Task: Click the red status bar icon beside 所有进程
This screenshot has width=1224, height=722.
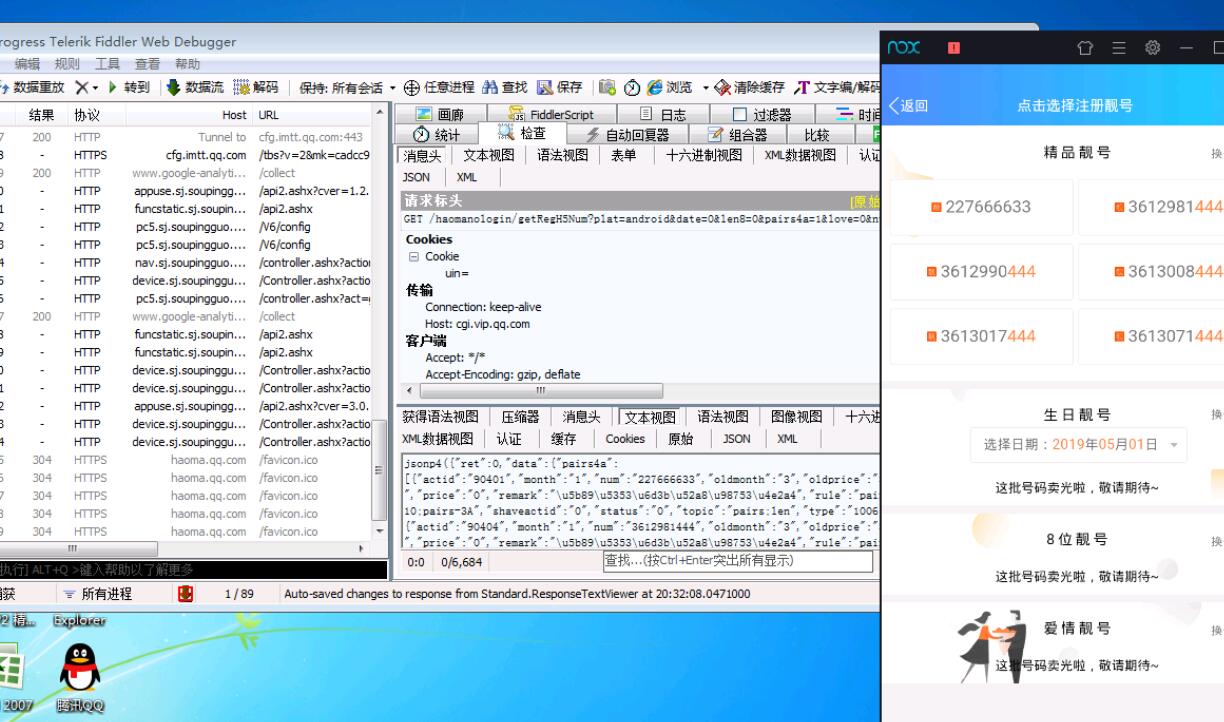Action: 186,594
